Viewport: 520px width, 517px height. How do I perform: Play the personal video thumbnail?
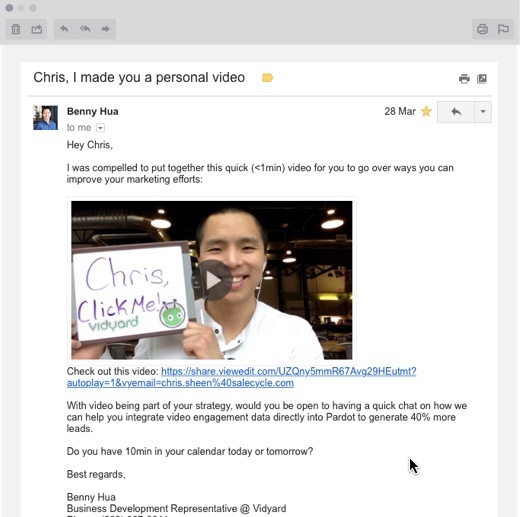pyautogui.click(x=214, y=281)
